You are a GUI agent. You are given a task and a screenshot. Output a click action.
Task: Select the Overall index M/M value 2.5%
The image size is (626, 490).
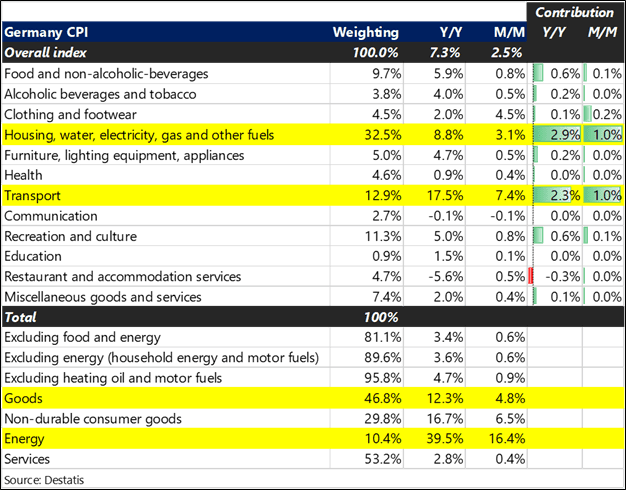click(x=505, y=52)
